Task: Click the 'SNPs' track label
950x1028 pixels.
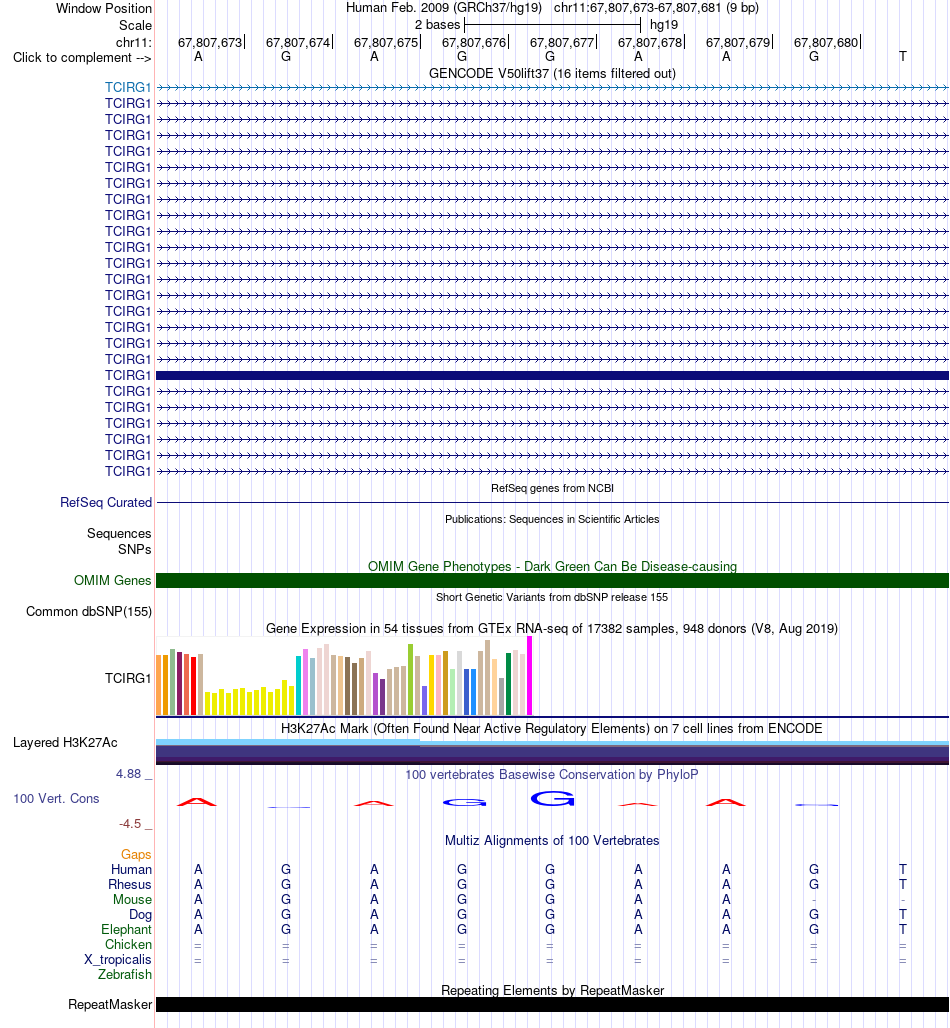Action: coord(134,549)
